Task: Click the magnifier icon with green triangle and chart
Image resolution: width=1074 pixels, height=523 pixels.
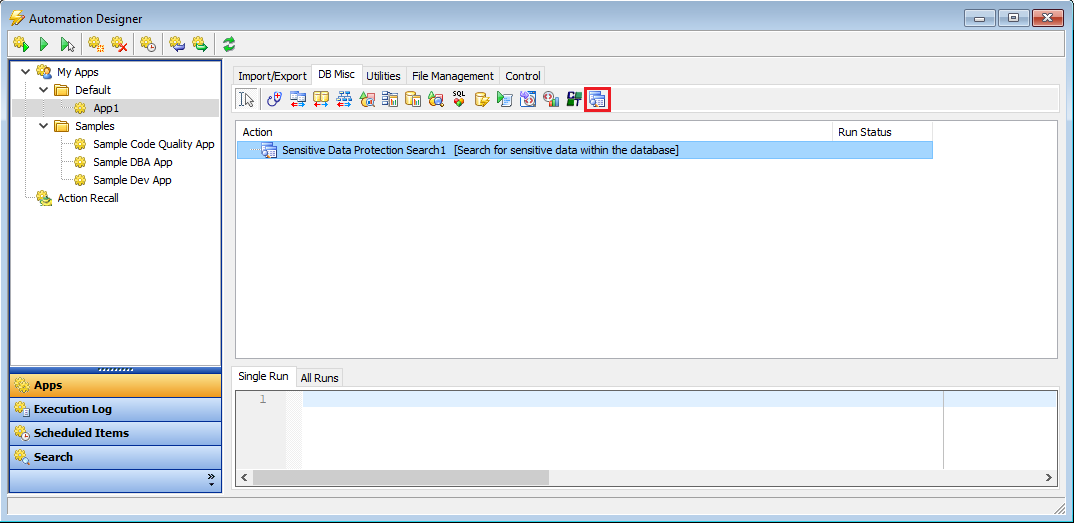Action: tap(367, 100)
